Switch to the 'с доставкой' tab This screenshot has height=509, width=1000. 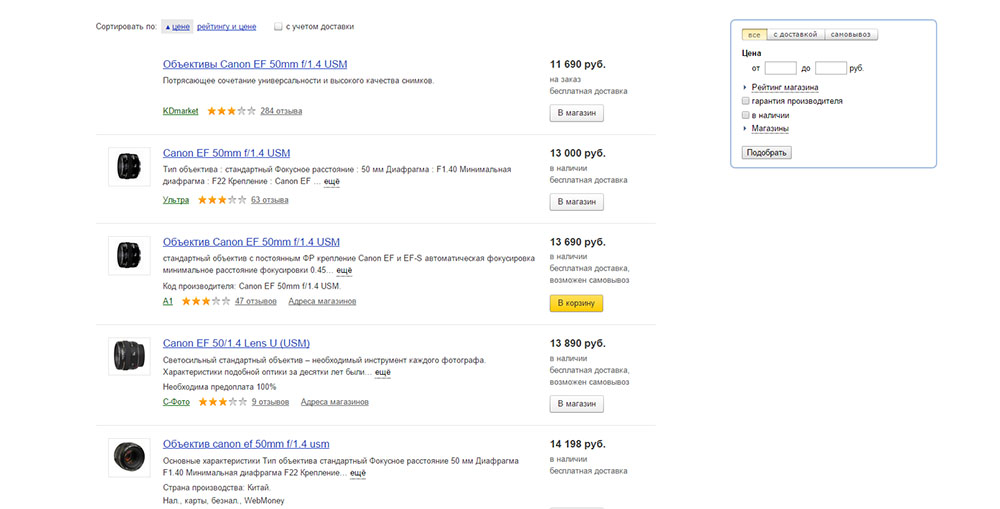tap(795, 34)
